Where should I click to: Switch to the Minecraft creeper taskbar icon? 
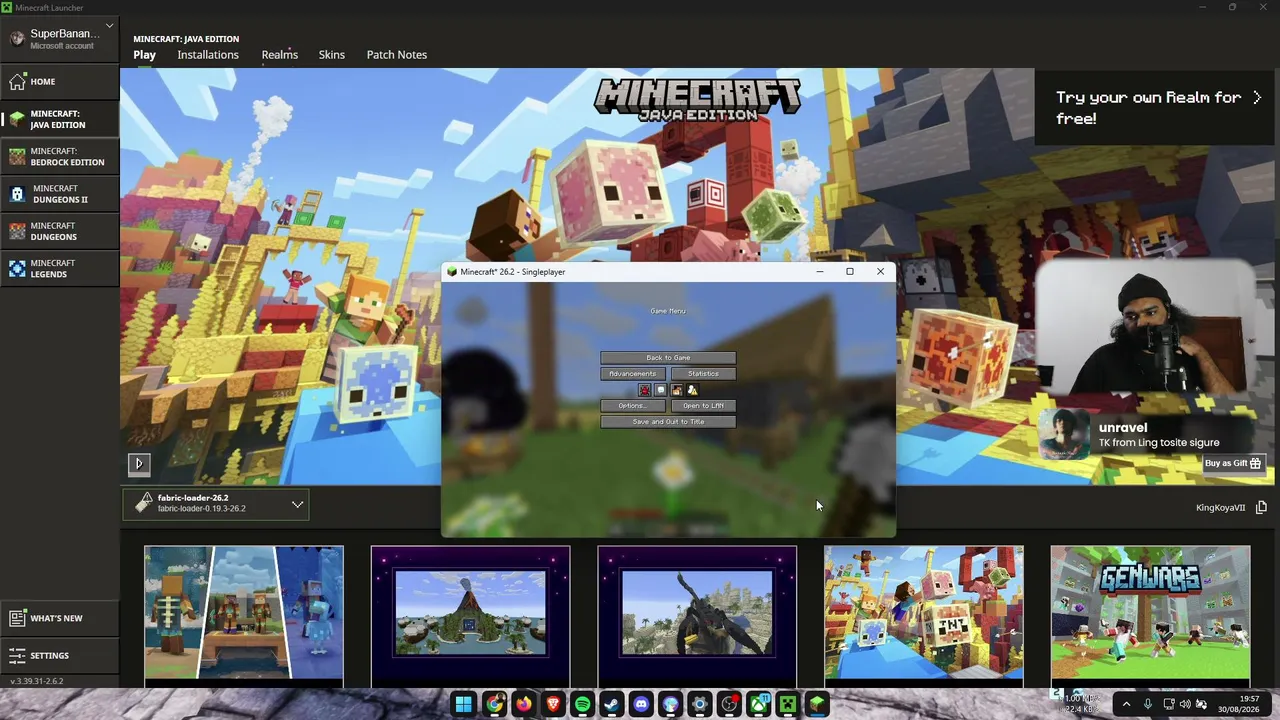(x=788, y=704)
